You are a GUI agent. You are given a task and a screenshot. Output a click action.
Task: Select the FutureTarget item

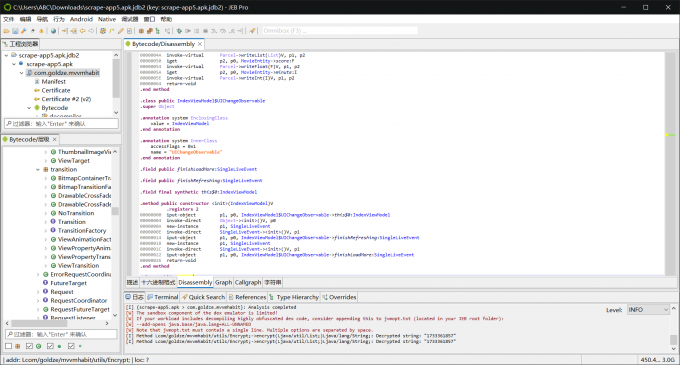pyautogui.click(x=68, y=283)
